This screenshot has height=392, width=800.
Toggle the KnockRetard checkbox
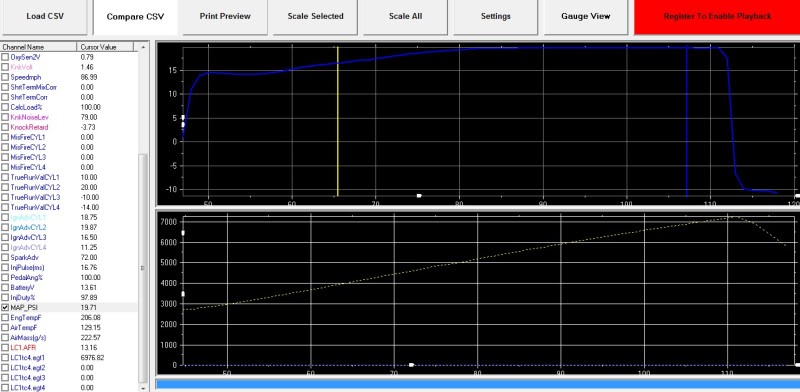[5, 127]
